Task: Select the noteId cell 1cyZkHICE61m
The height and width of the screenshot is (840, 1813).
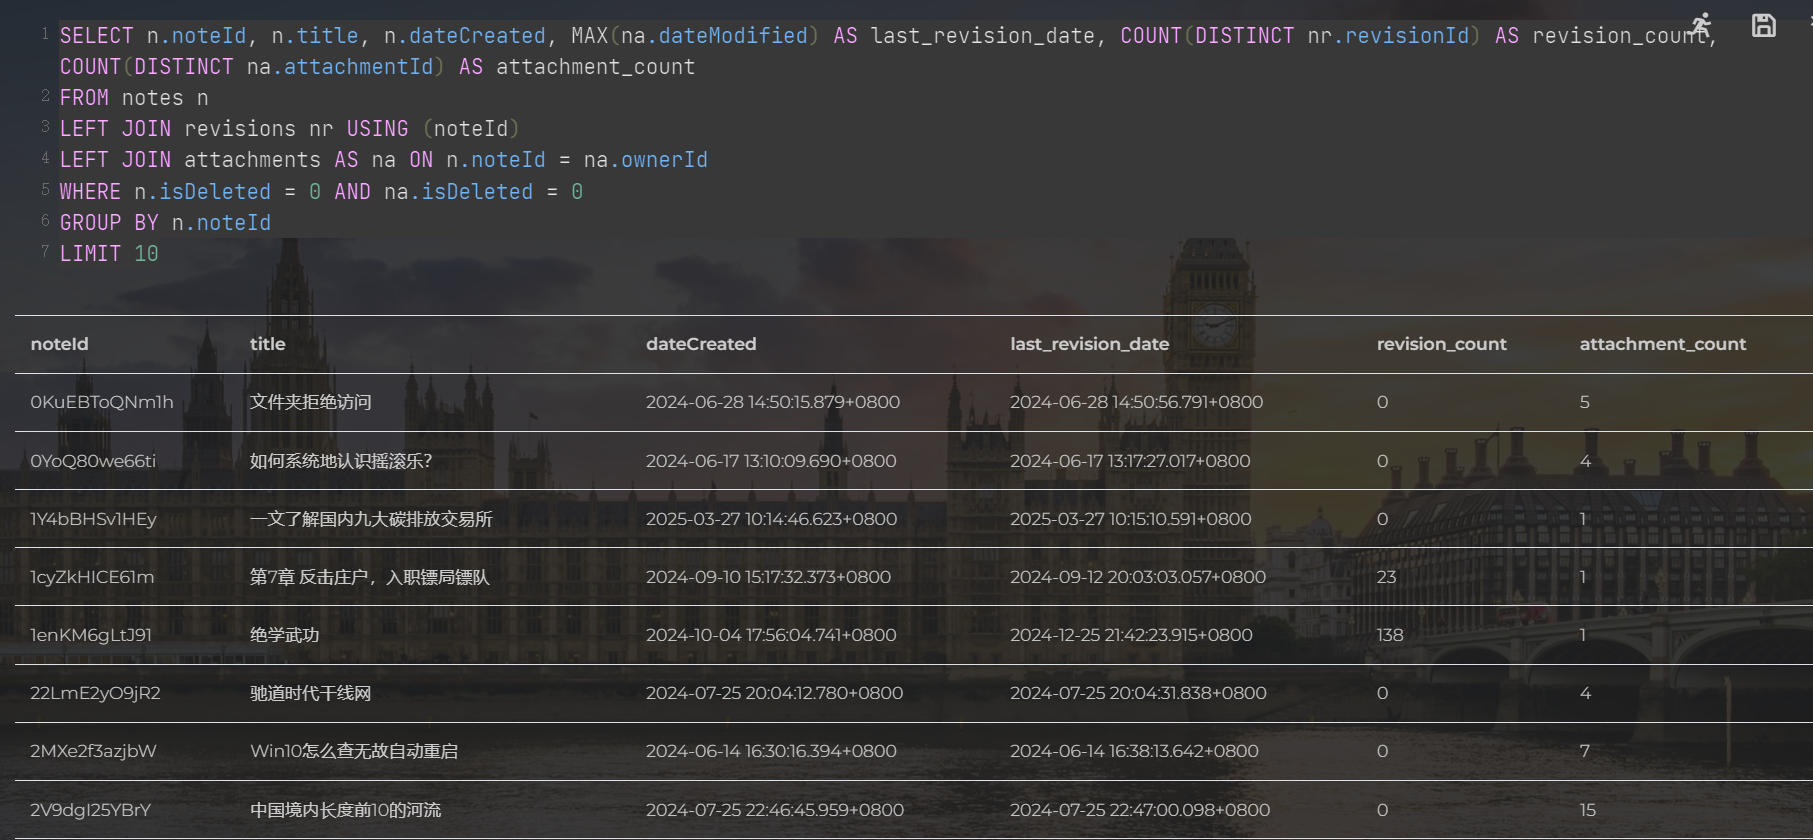Action: pyautogui.click(x=92, y=577)
